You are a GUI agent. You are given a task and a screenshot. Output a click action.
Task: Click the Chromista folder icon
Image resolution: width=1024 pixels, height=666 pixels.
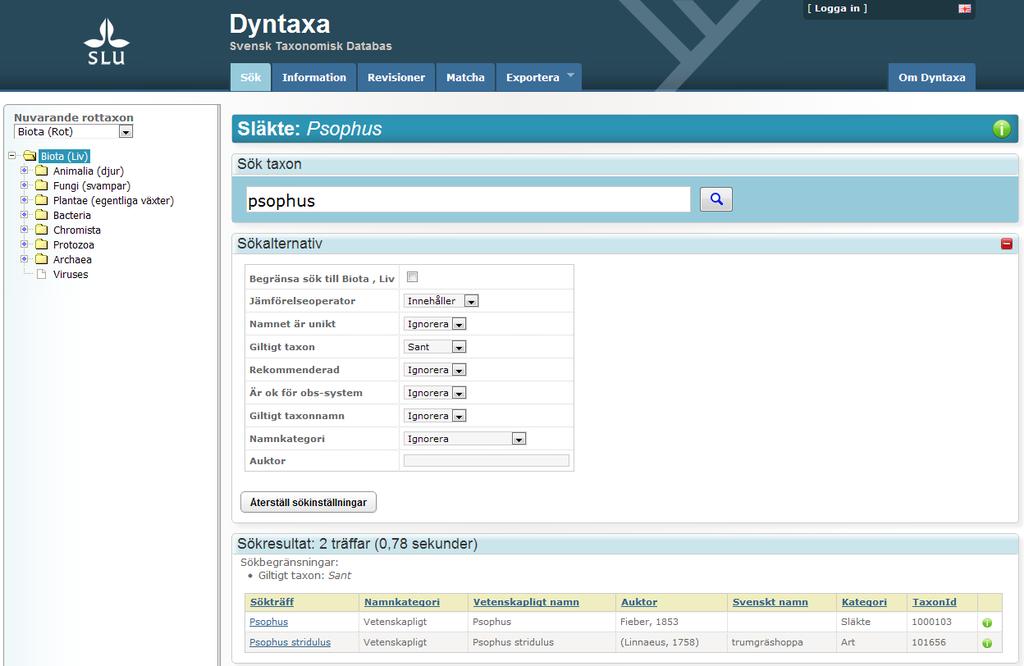tap(42, 229)
